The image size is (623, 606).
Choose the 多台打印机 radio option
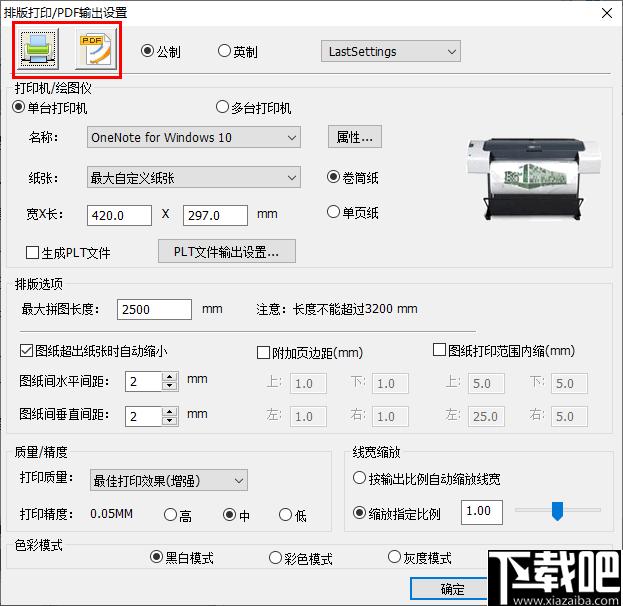click(x=223, y=107)
